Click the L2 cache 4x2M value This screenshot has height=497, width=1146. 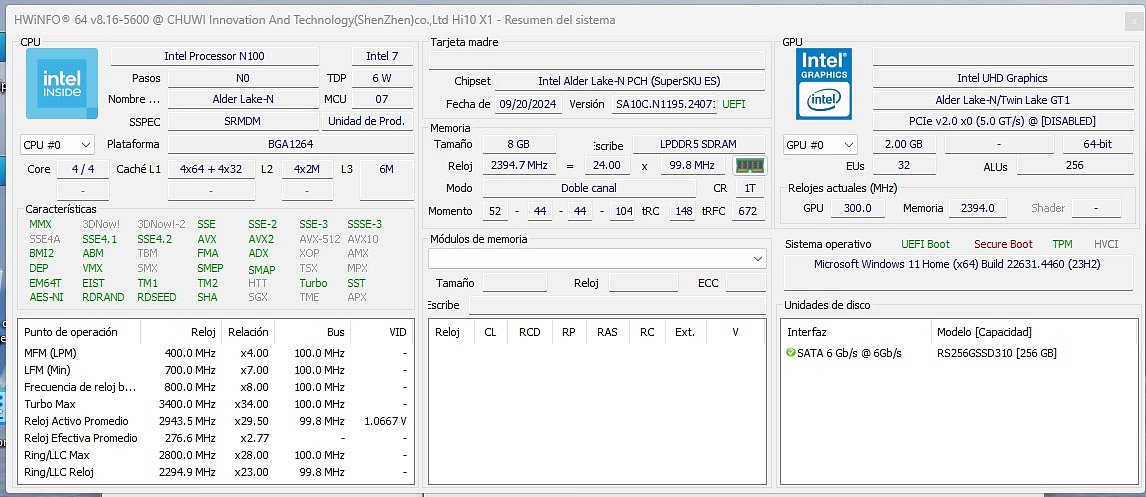(x=307, y=169)
